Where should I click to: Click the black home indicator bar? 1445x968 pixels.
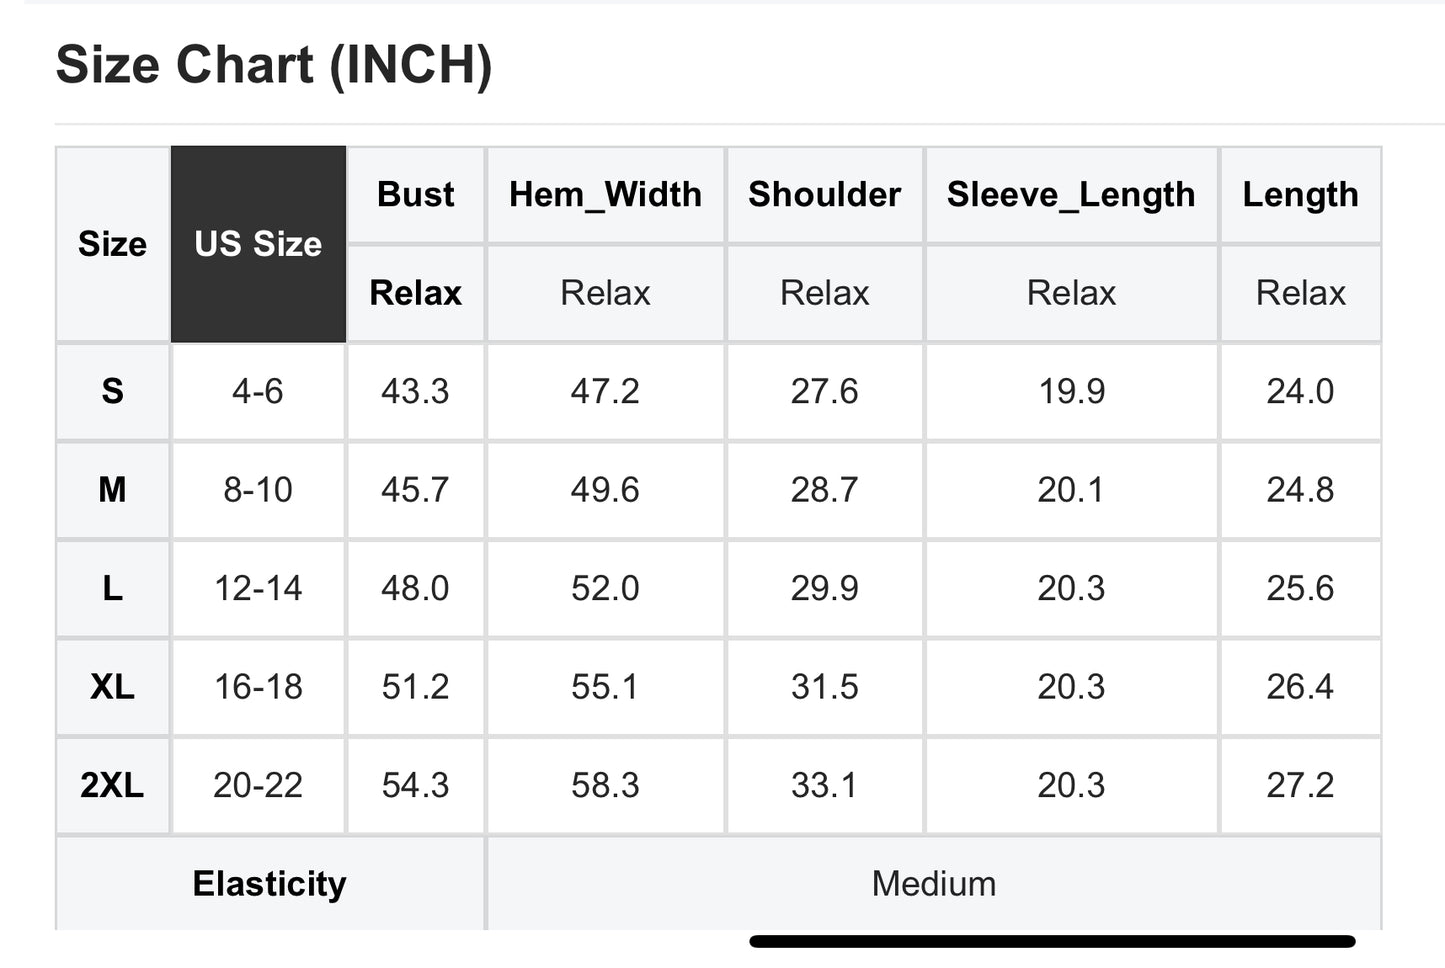click(1052, 941)
